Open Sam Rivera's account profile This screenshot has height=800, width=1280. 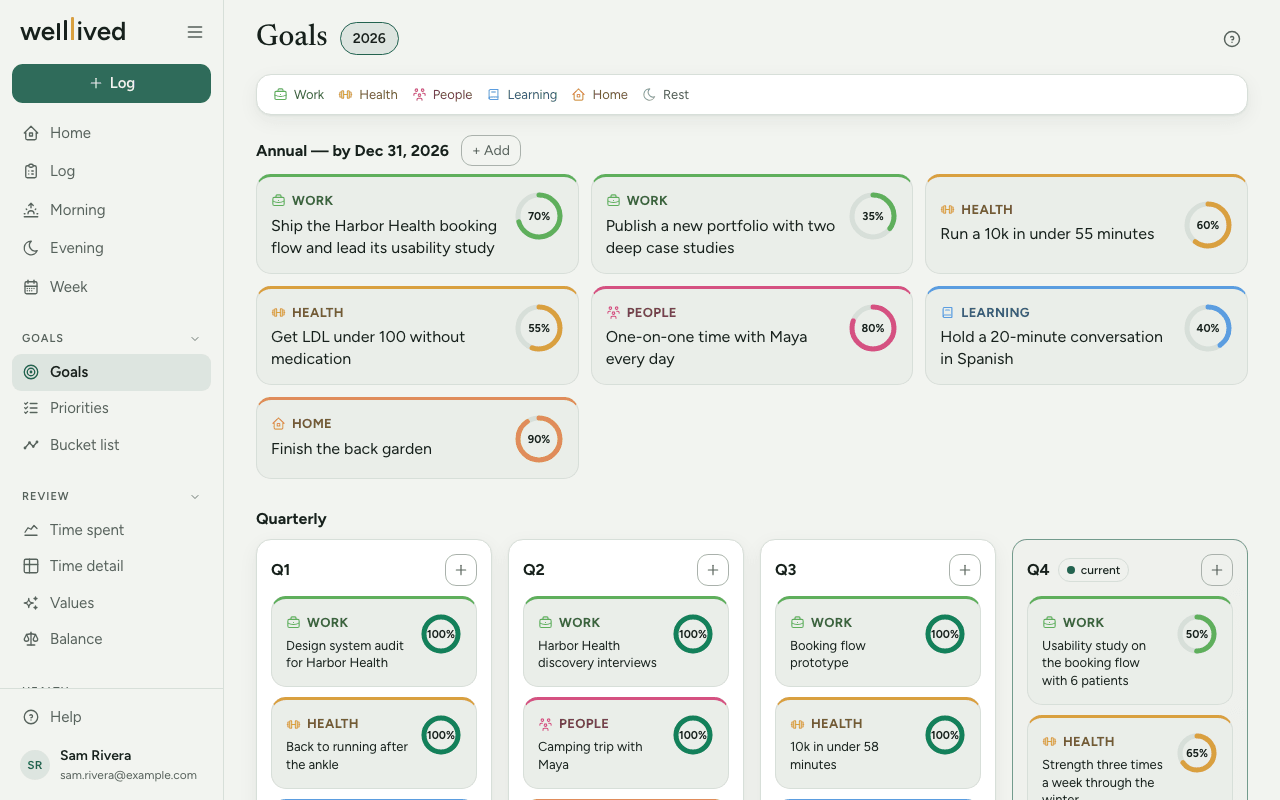click(x=111, y=765)
